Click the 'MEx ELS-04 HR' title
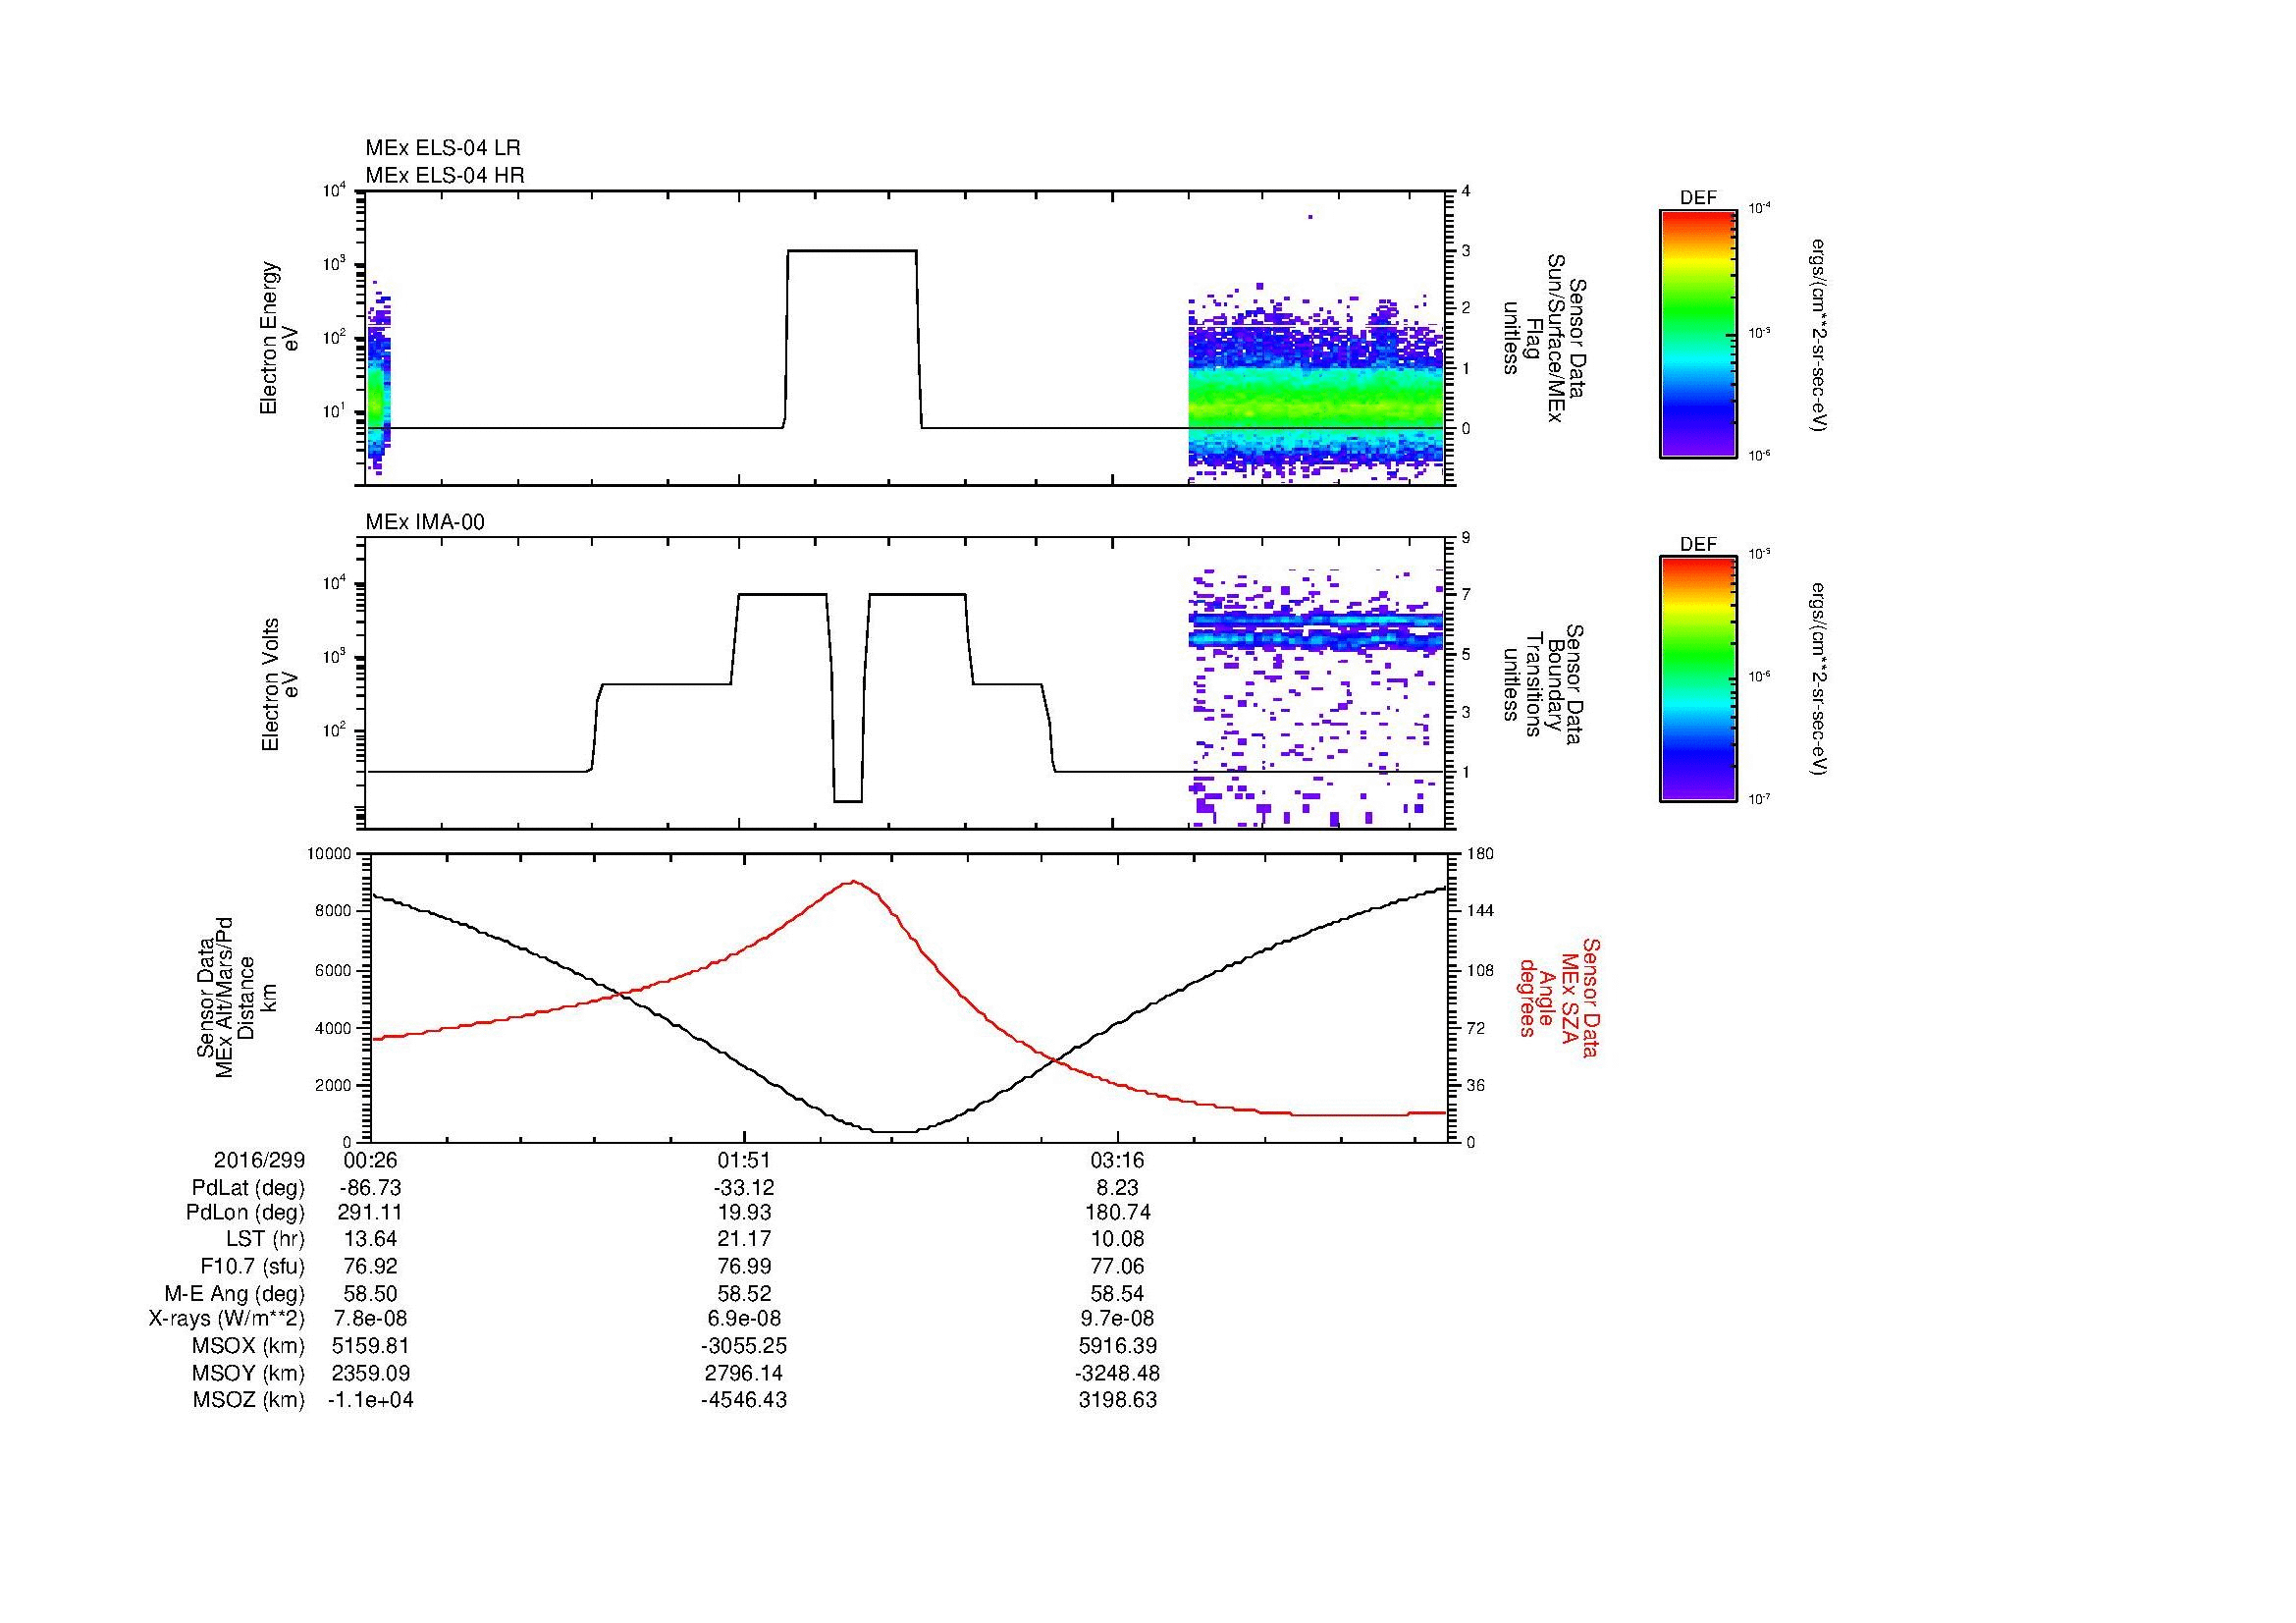Viewport: 2296px width, 1623px height. (x=445, y=176)
